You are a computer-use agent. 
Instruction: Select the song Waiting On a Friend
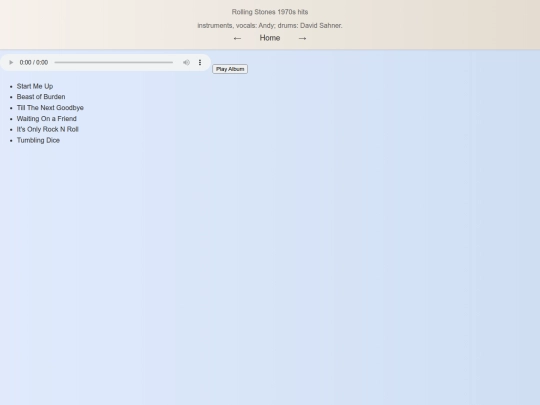pos(47,119)
